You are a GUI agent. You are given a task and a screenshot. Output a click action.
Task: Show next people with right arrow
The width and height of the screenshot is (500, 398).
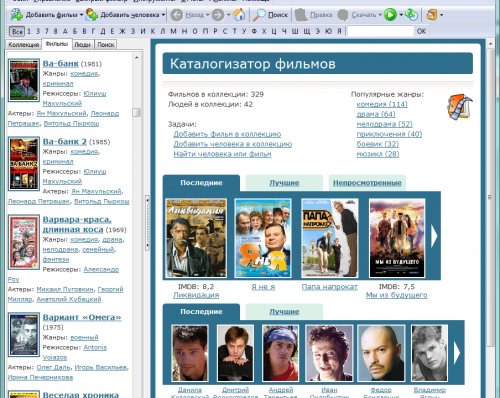pos(457,353)
